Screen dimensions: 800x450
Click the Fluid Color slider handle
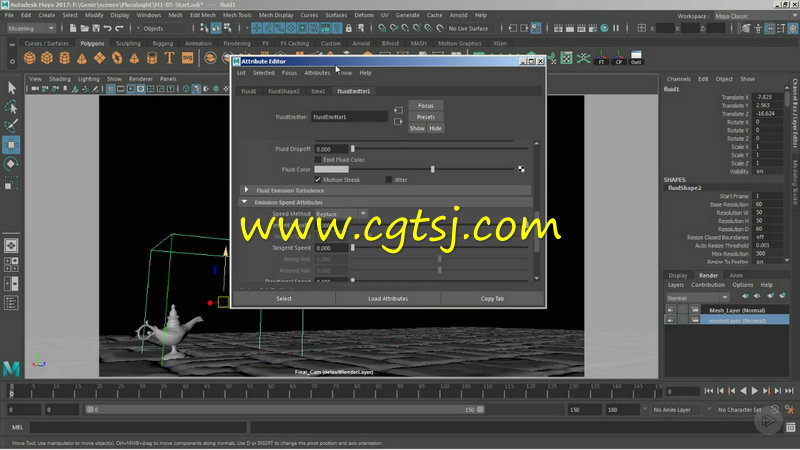pyautogui.click(x=433, y=169)
